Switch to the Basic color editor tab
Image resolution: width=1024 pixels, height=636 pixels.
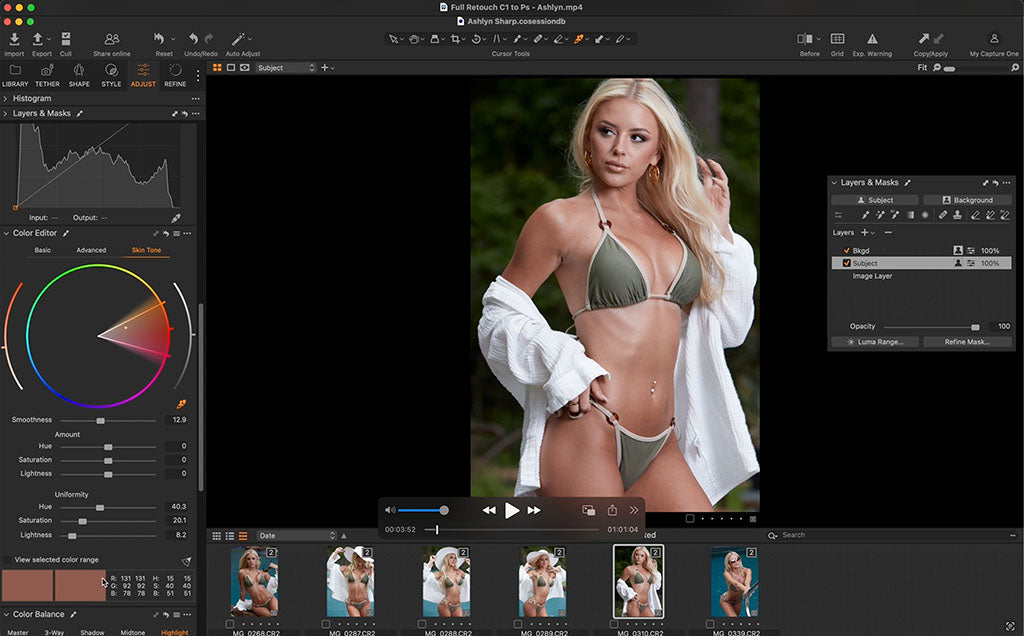point(43,250)
